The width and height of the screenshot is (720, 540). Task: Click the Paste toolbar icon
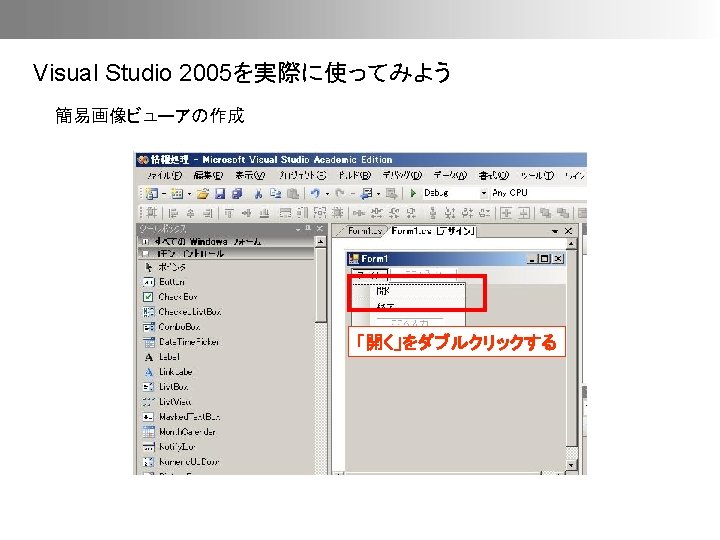pos(293,193)
